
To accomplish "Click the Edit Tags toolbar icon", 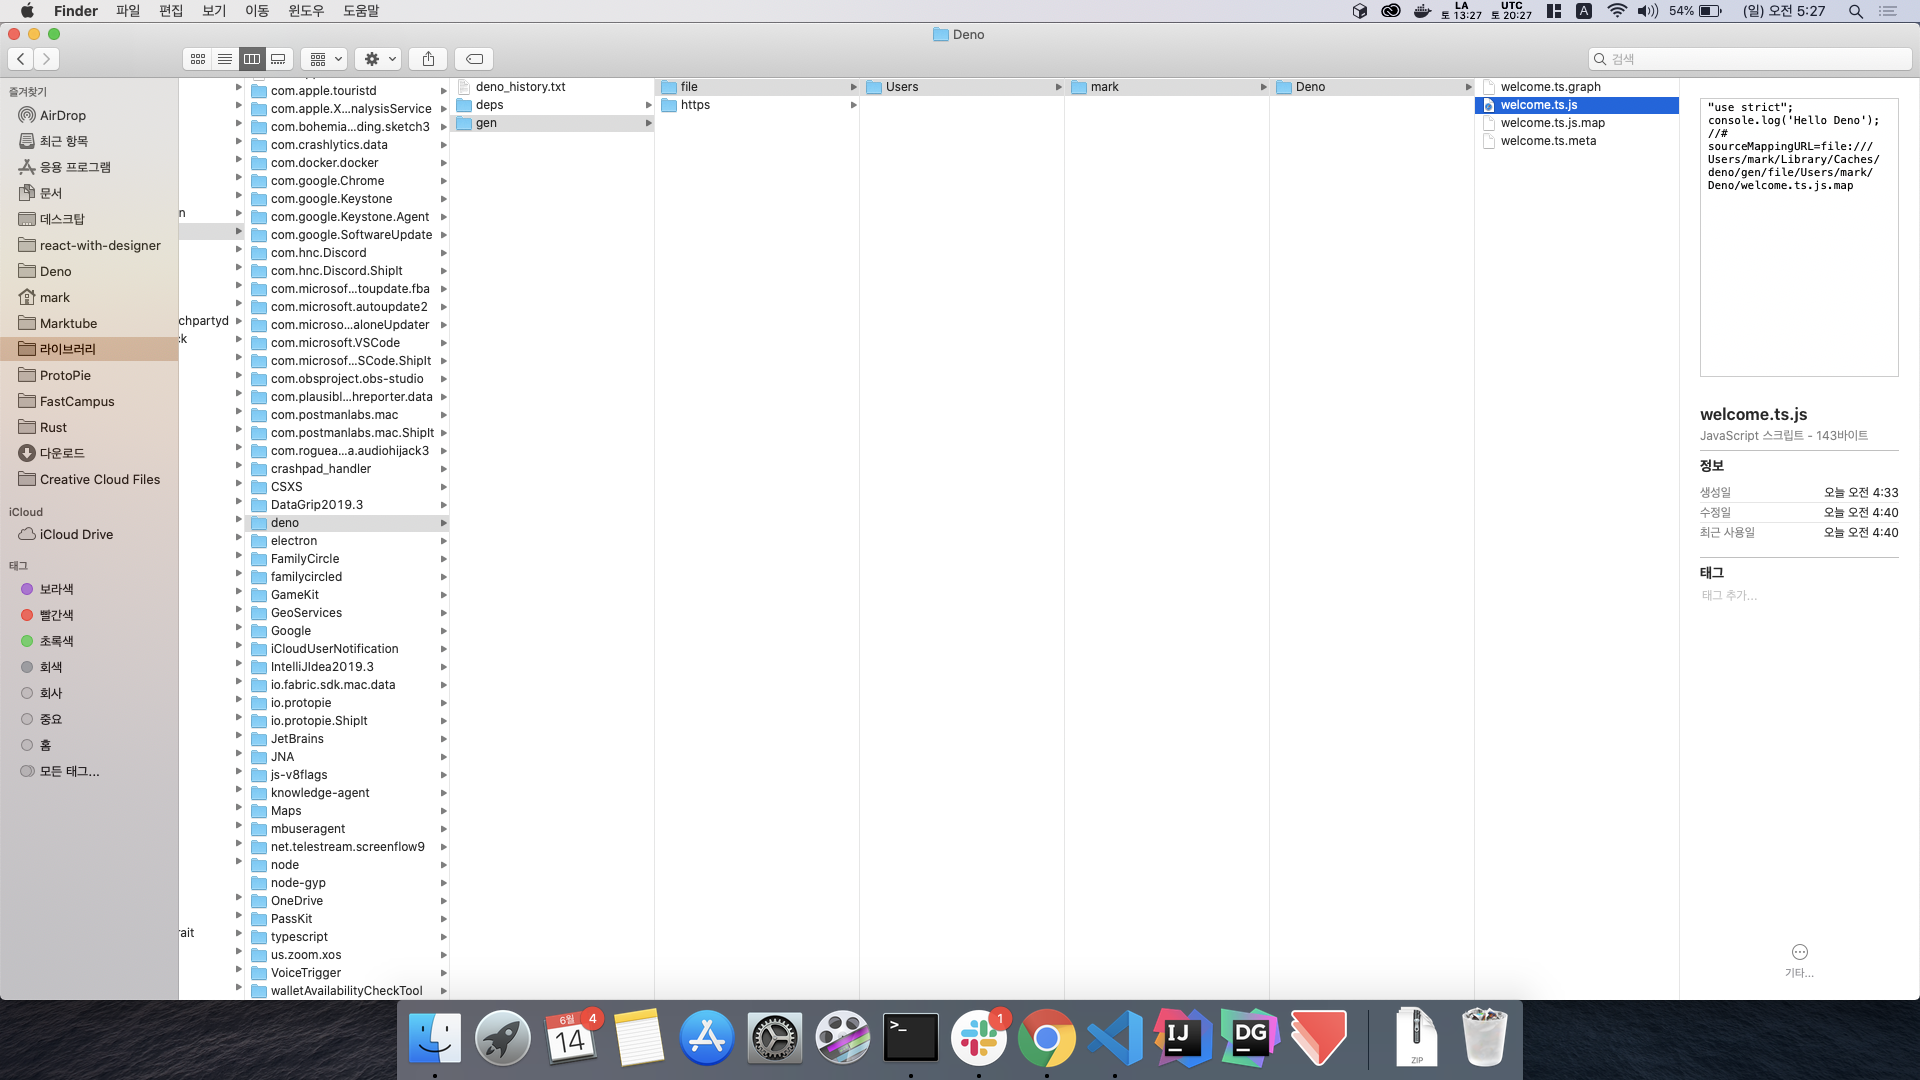I will tap(475, 59).
